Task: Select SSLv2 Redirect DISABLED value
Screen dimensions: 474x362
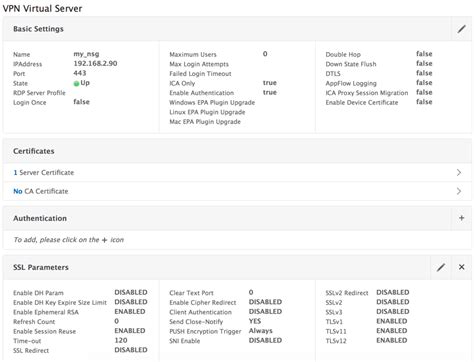Action: [393, 292]
